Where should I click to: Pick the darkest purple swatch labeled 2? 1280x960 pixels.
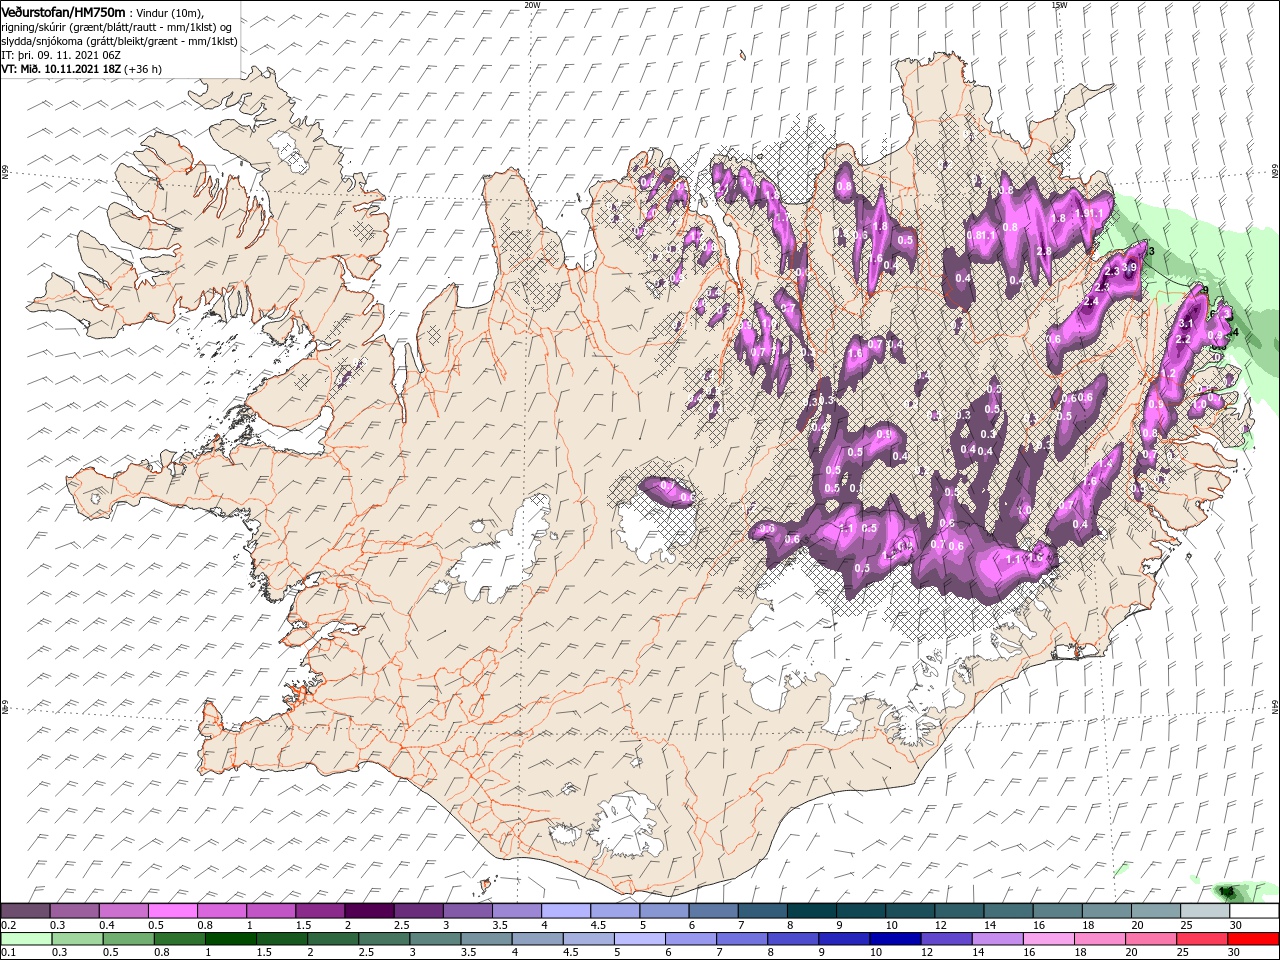coord(369,910)
